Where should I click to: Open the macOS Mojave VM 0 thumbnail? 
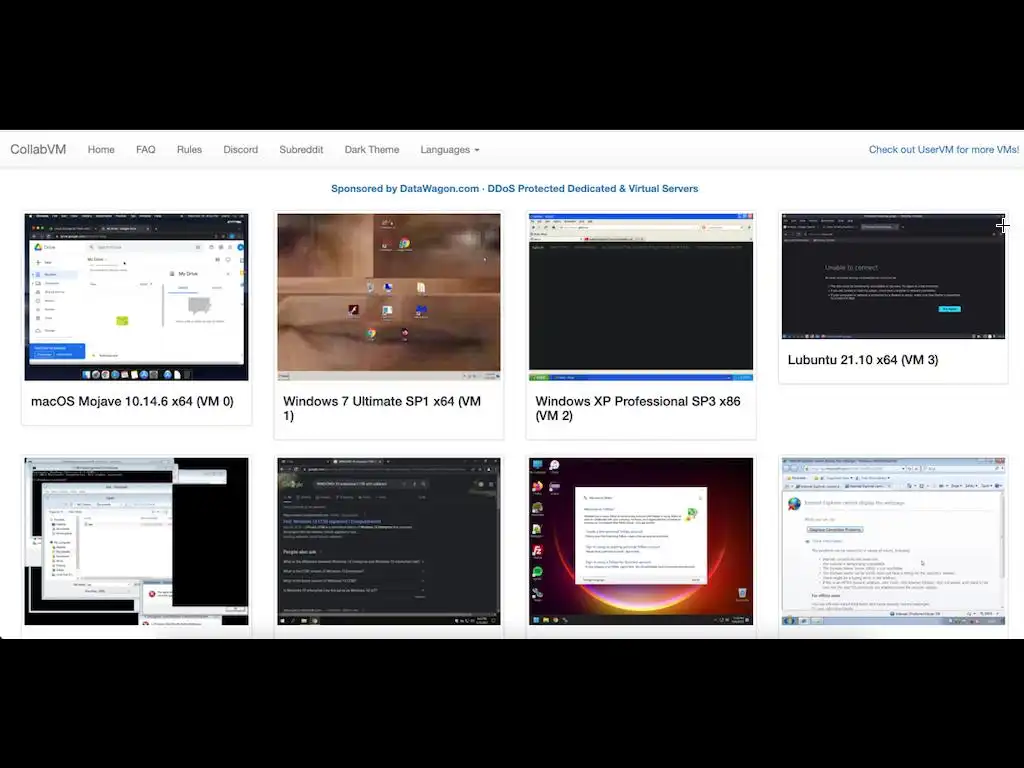[x=136, y=296]
